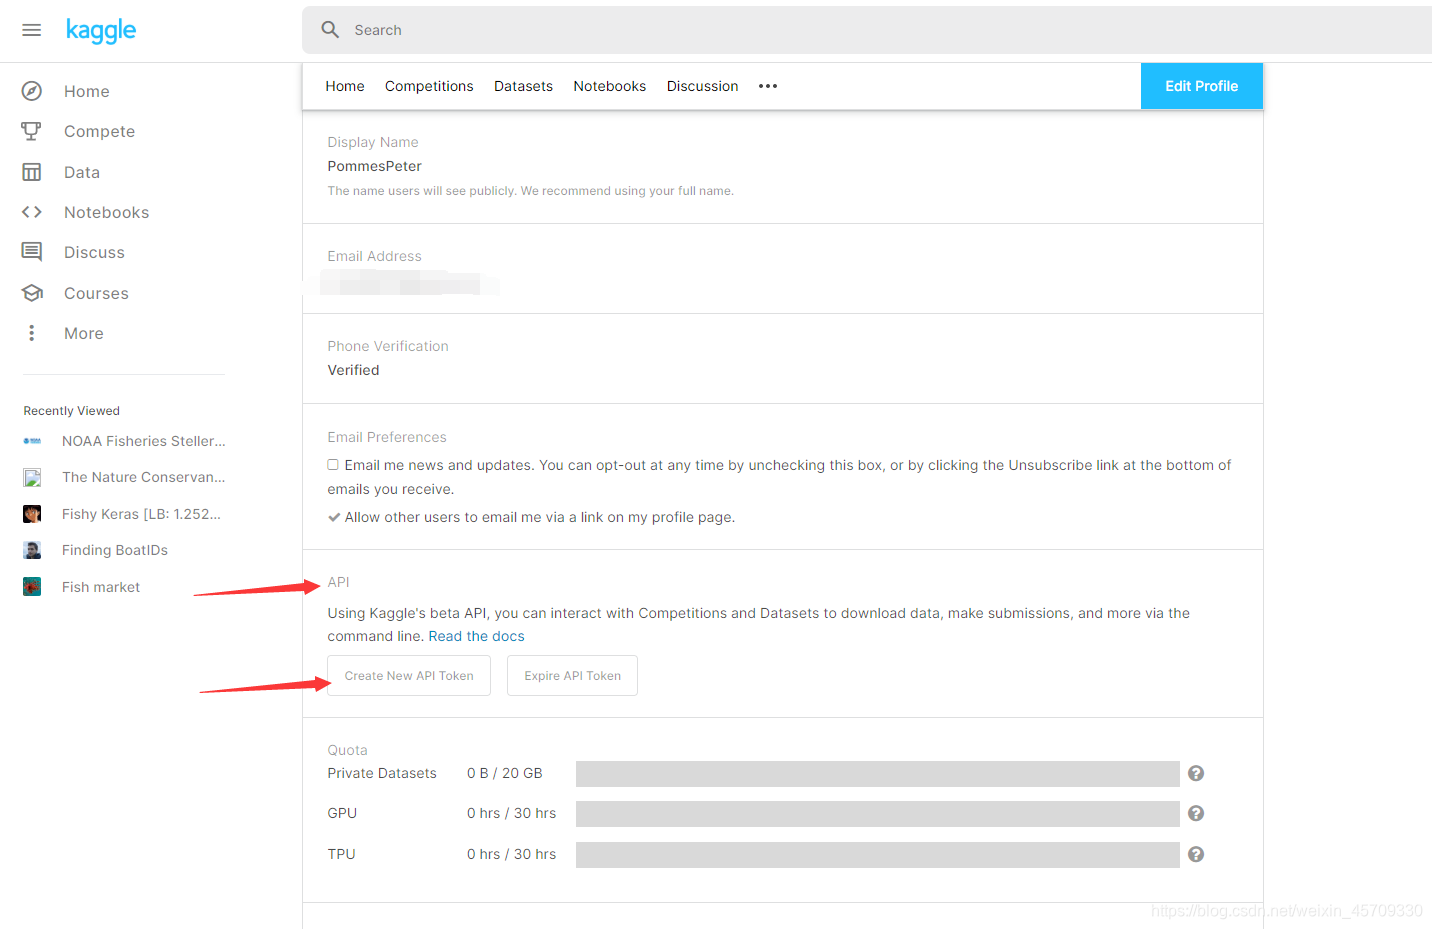
Task: Open NOAA Fisheries Steller recent item
Action: (x=144, y=441)
